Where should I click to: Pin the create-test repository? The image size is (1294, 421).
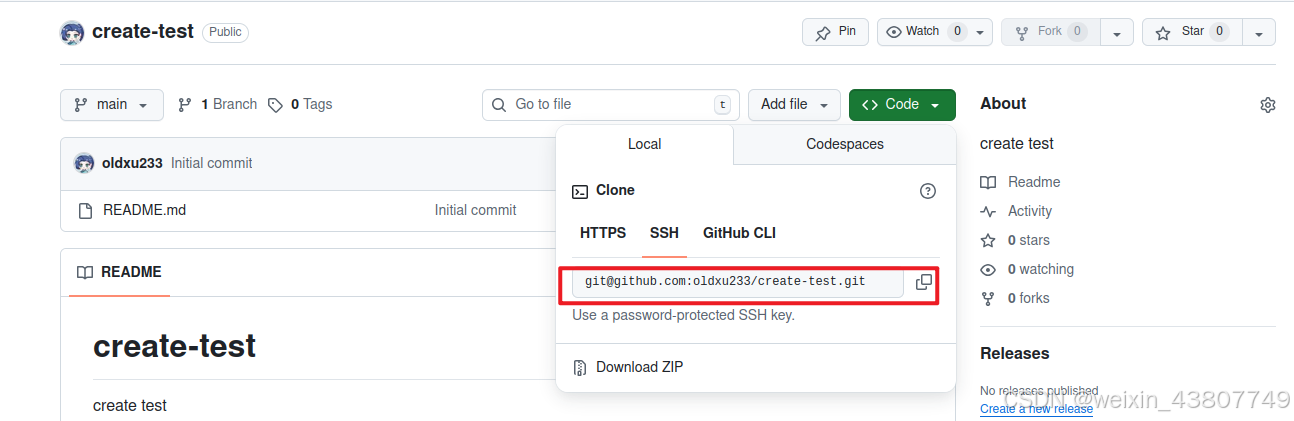click(x=835, y=32)
